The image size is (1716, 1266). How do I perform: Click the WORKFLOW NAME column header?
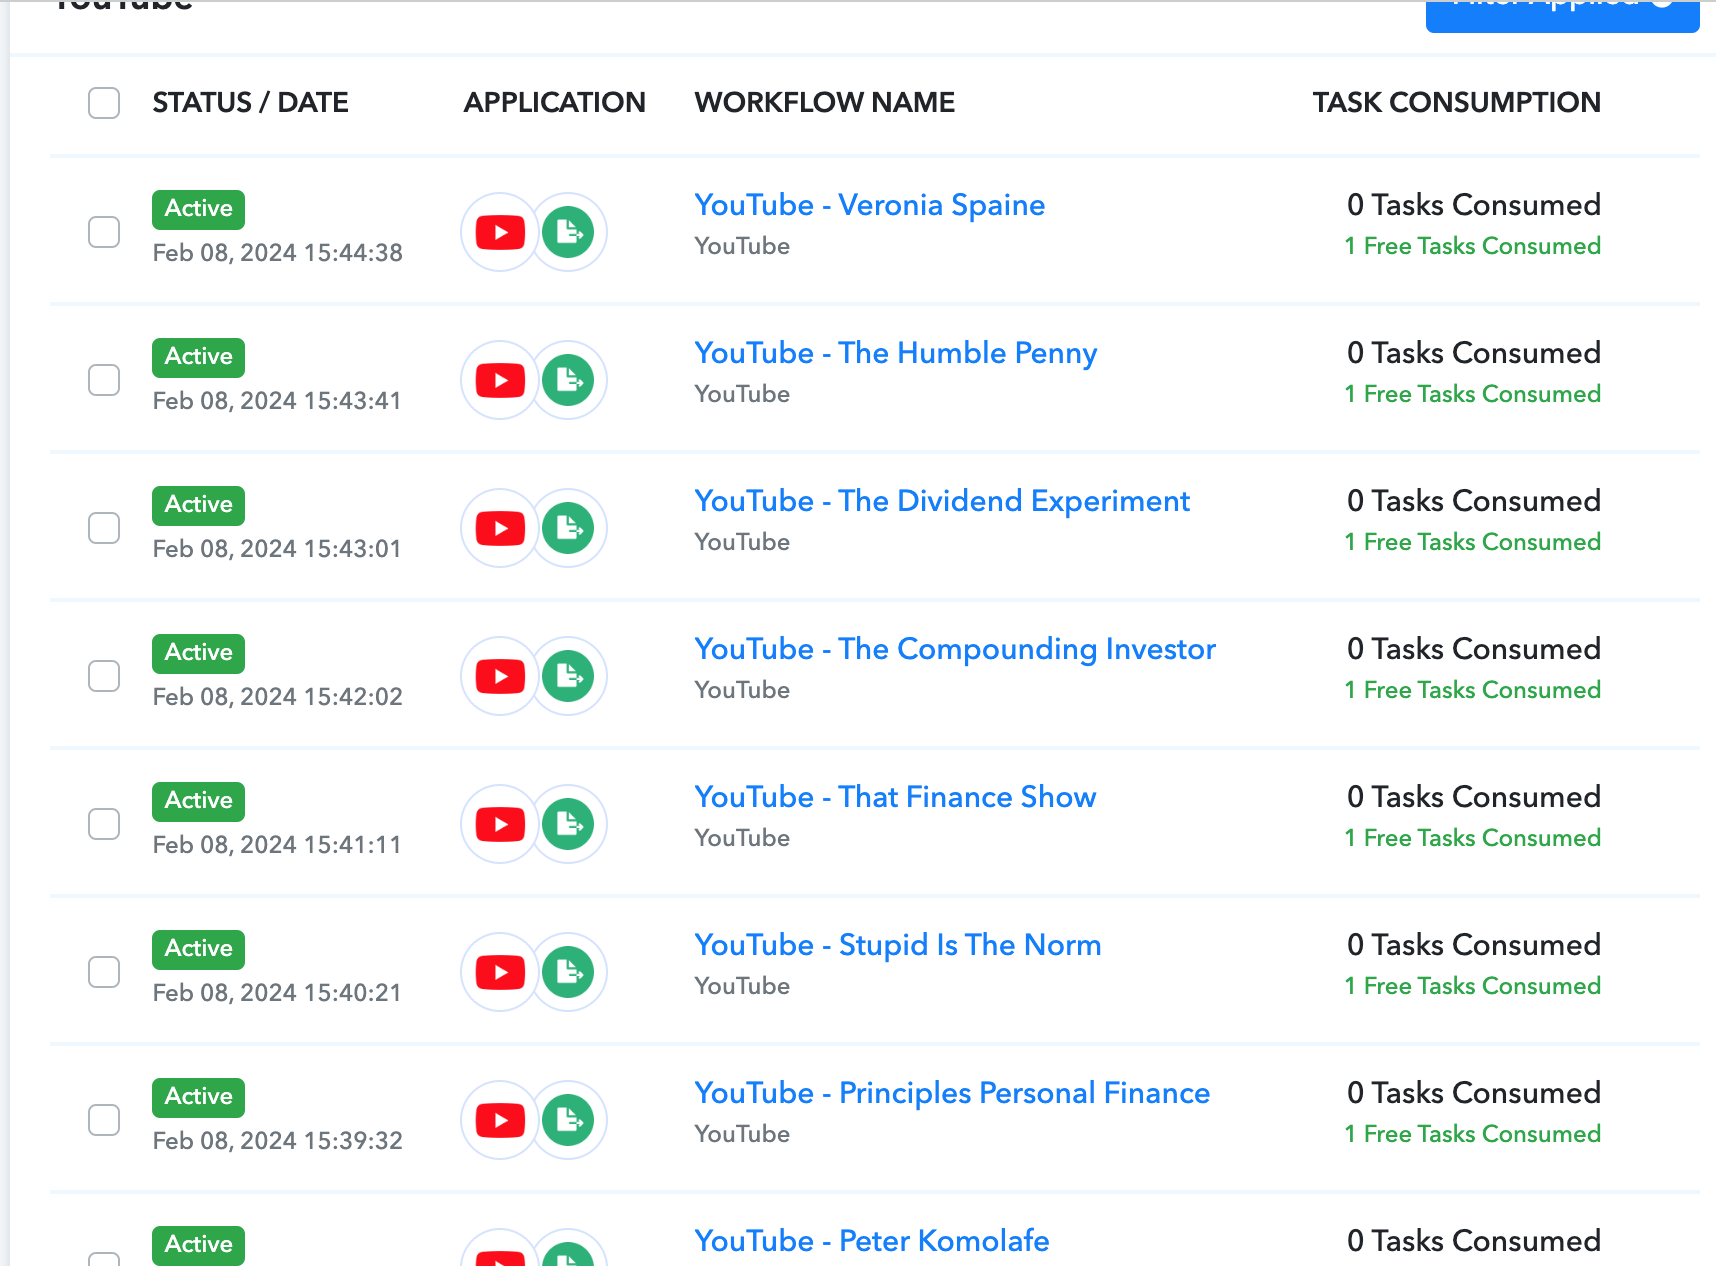tap(825, 102)
